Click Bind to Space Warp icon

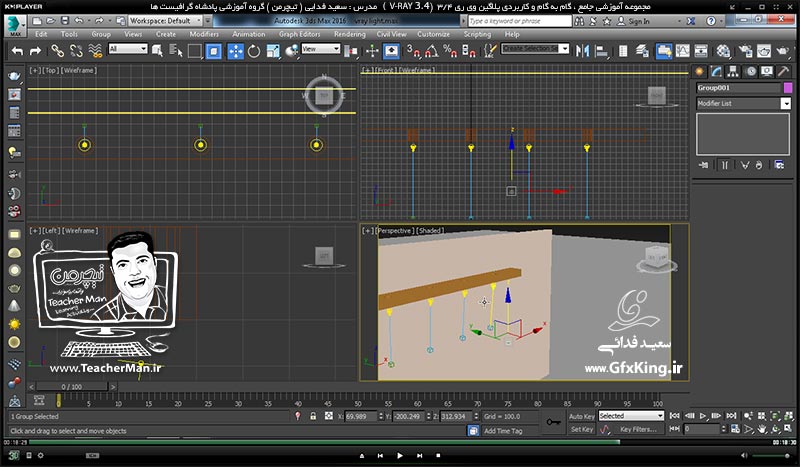(95, 51)
